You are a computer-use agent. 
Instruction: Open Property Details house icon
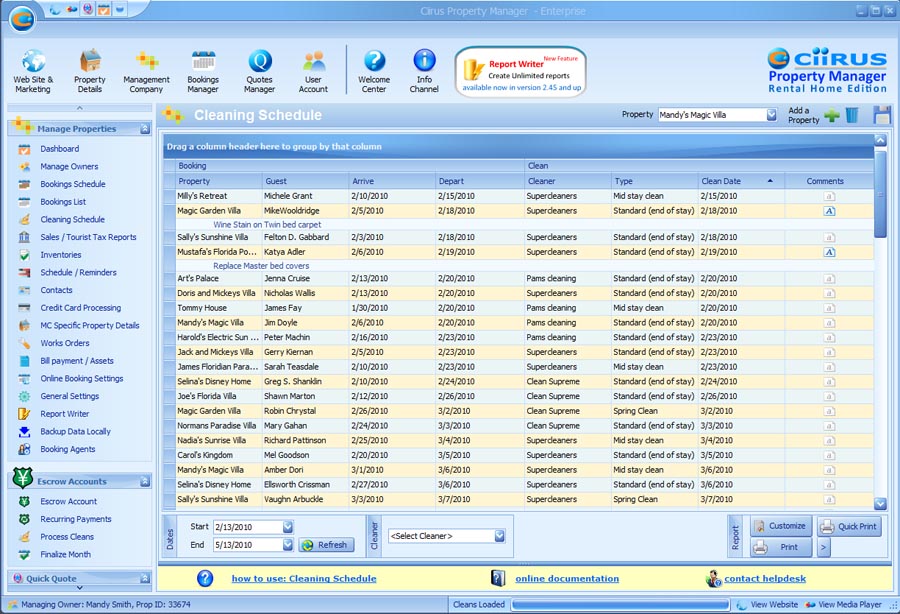[x=90, y=61]
